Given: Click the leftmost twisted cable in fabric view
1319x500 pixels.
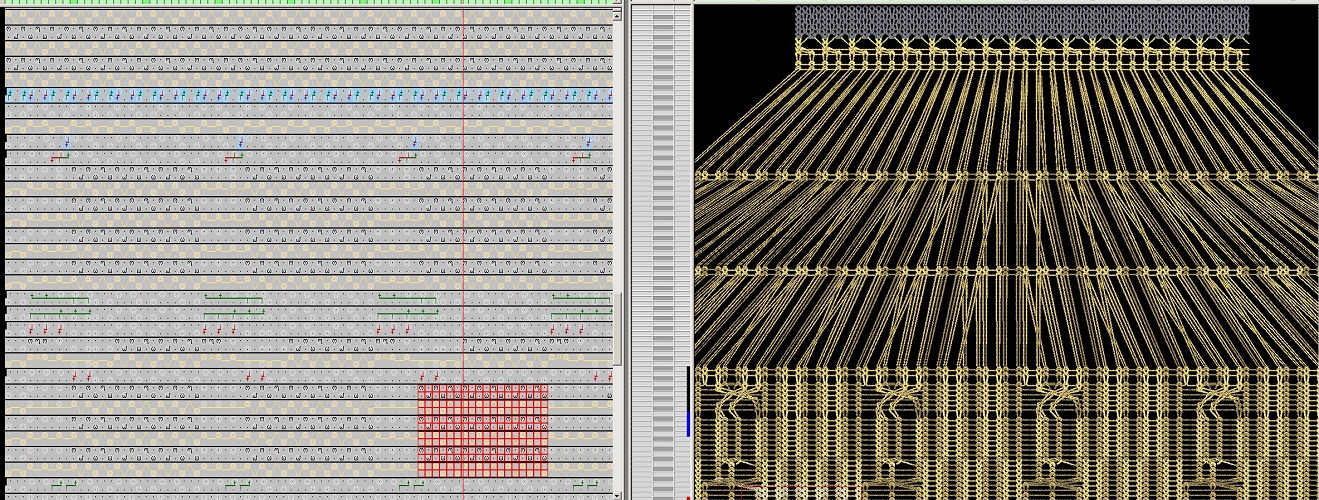Looking at the screenshot, I should 736,403.
